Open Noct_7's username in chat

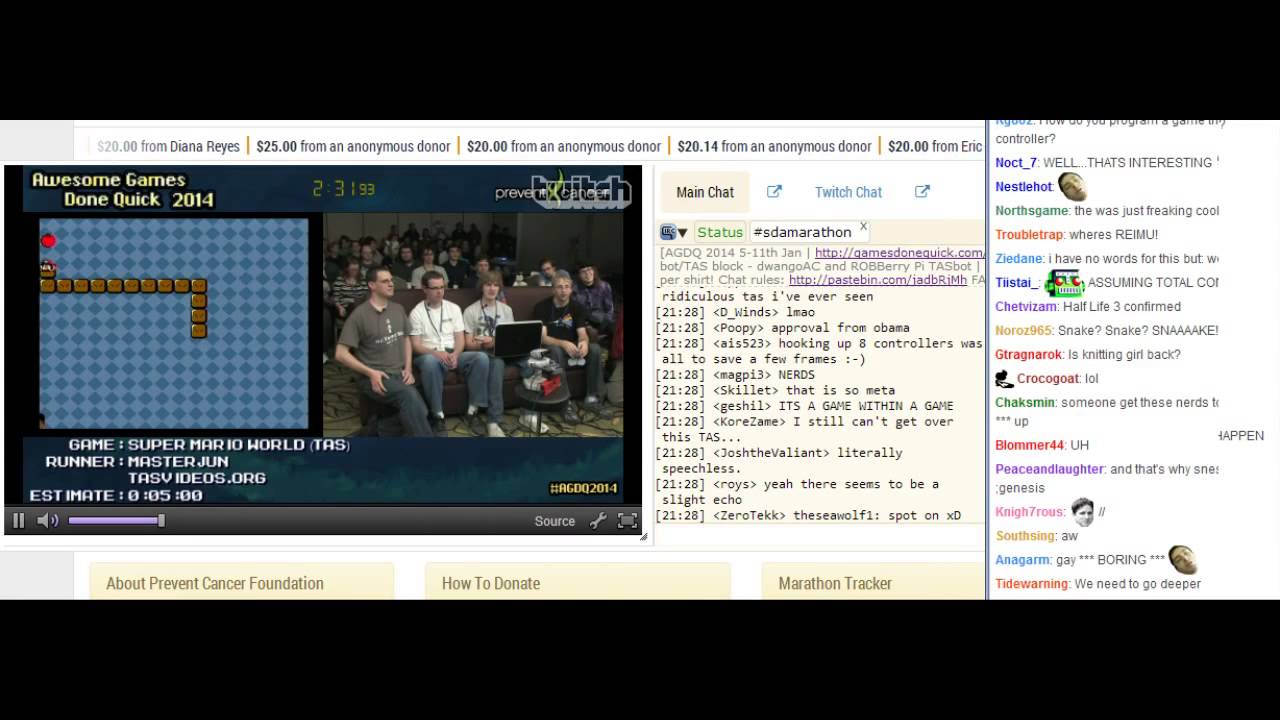1016,163
